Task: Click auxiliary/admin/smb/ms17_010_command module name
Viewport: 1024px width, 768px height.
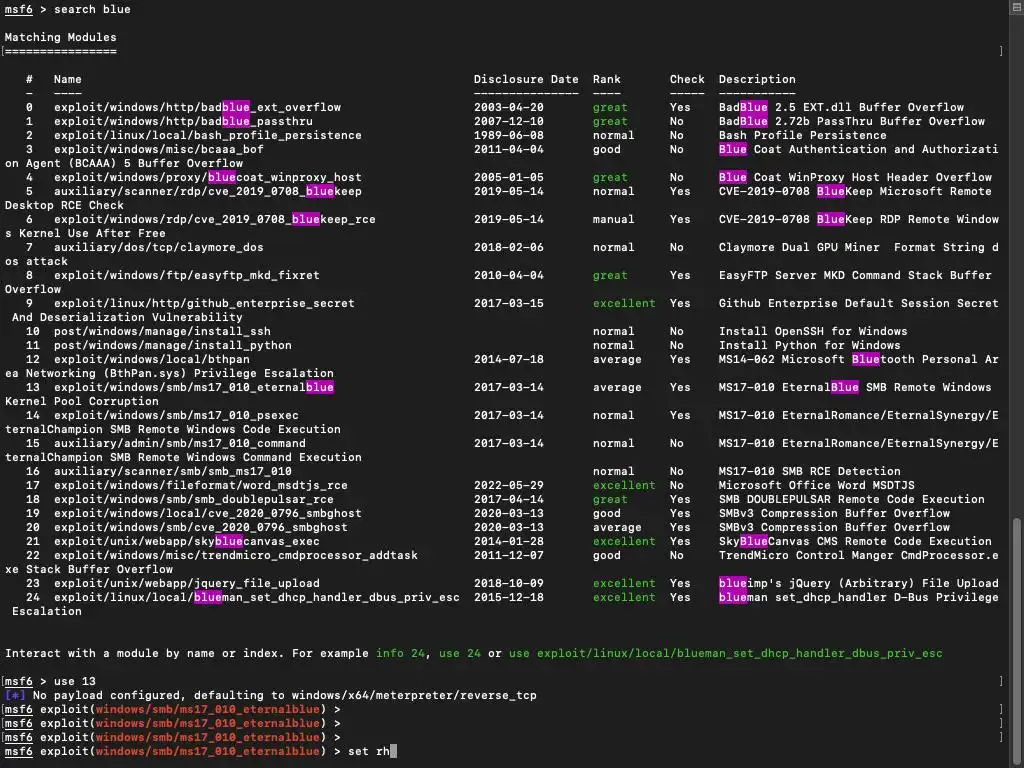Action: point(180,443)
